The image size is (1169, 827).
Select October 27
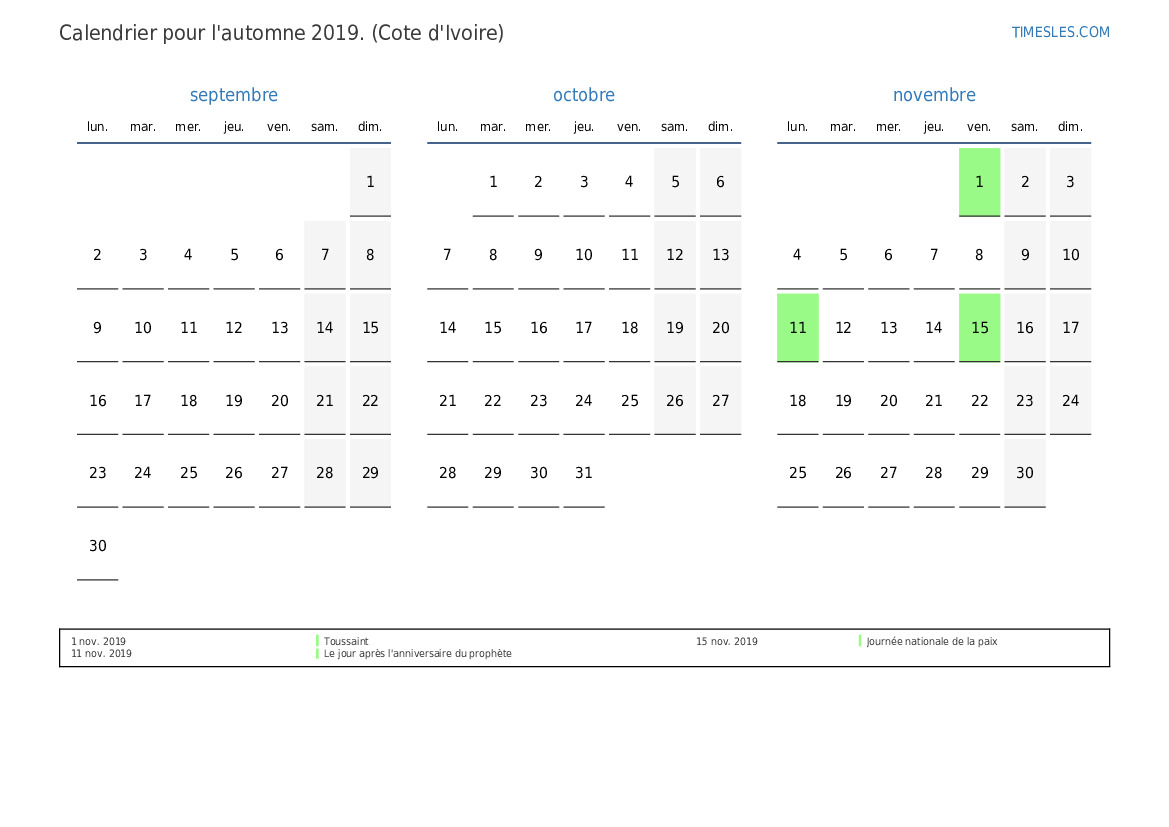click(720, 400)
